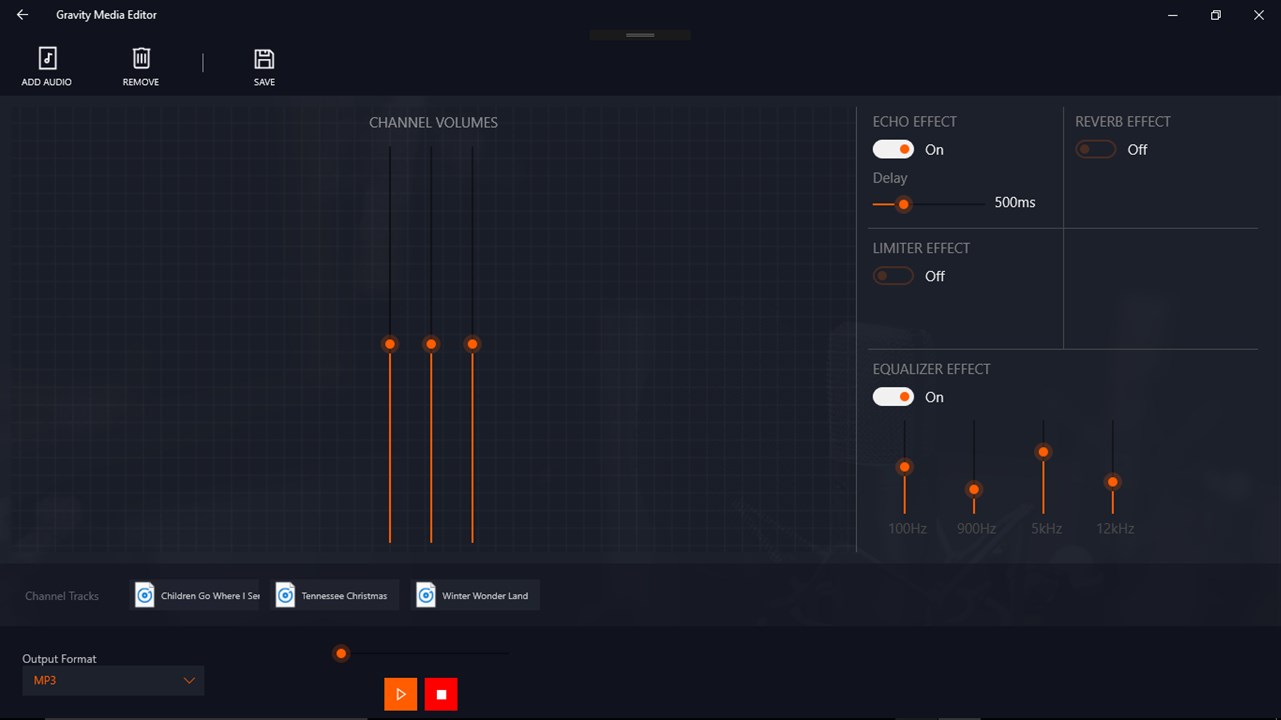Save the project with the Save icon
The height and width of the screenshot is (720, 1281).
pyautogui.click(x=264, y=58)
